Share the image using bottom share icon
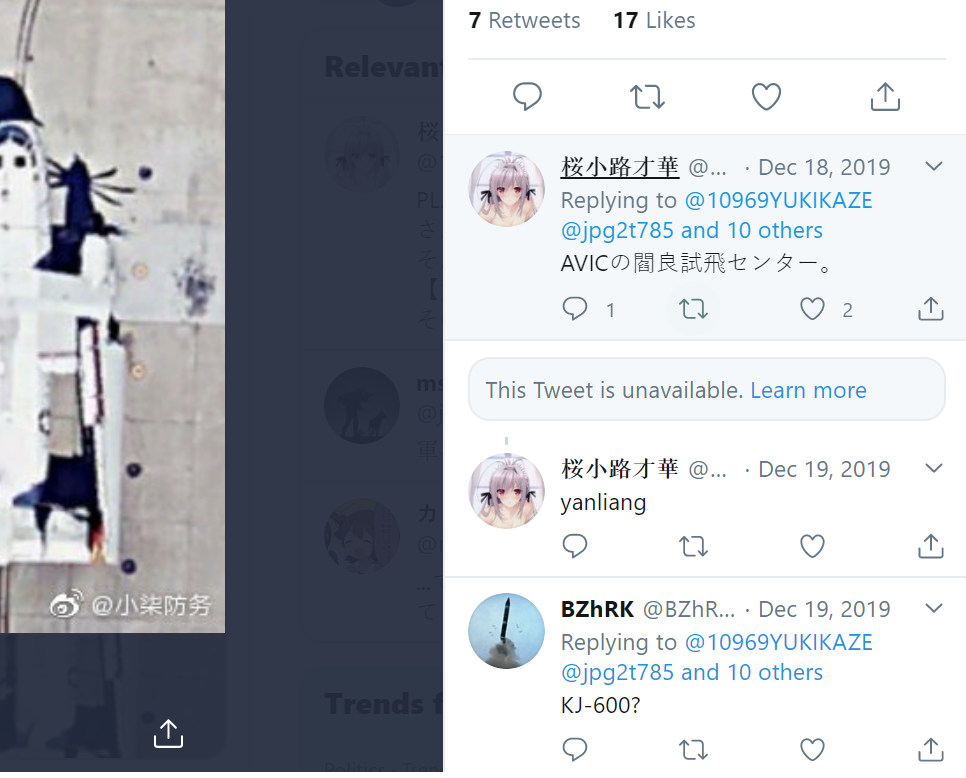The image size is (966, 778). pyautogui.click(x=168, y=734)
